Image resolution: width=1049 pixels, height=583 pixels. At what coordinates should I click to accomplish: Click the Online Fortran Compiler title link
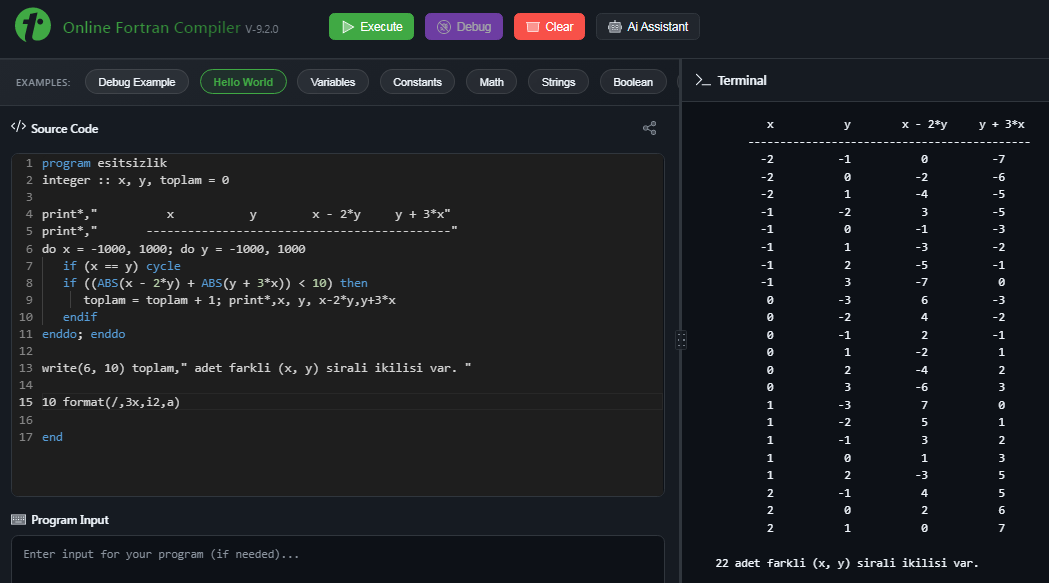151,27
